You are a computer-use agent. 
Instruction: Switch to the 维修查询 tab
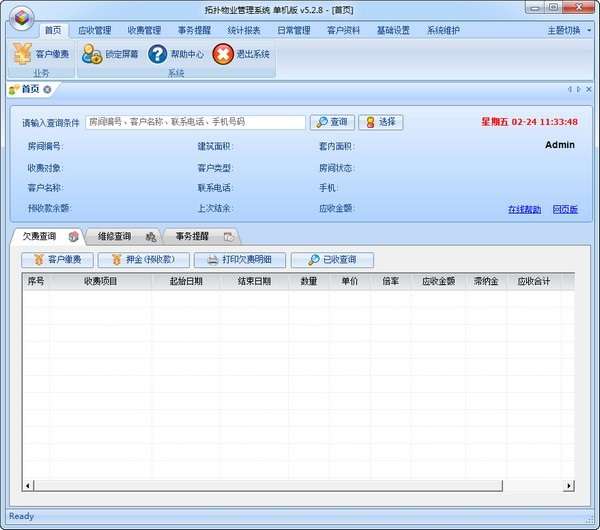tap(114, 237)
